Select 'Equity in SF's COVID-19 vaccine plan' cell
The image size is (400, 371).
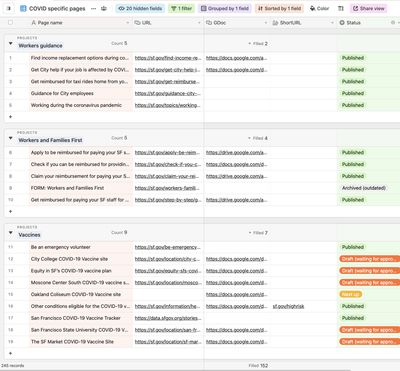tap(80, 271)
